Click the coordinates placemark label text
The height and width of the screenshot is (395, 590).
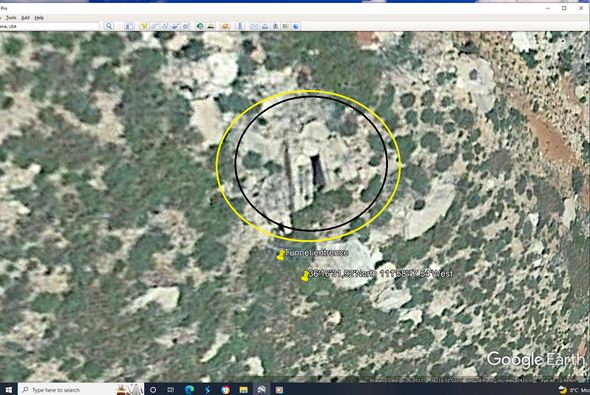[380, 274]
